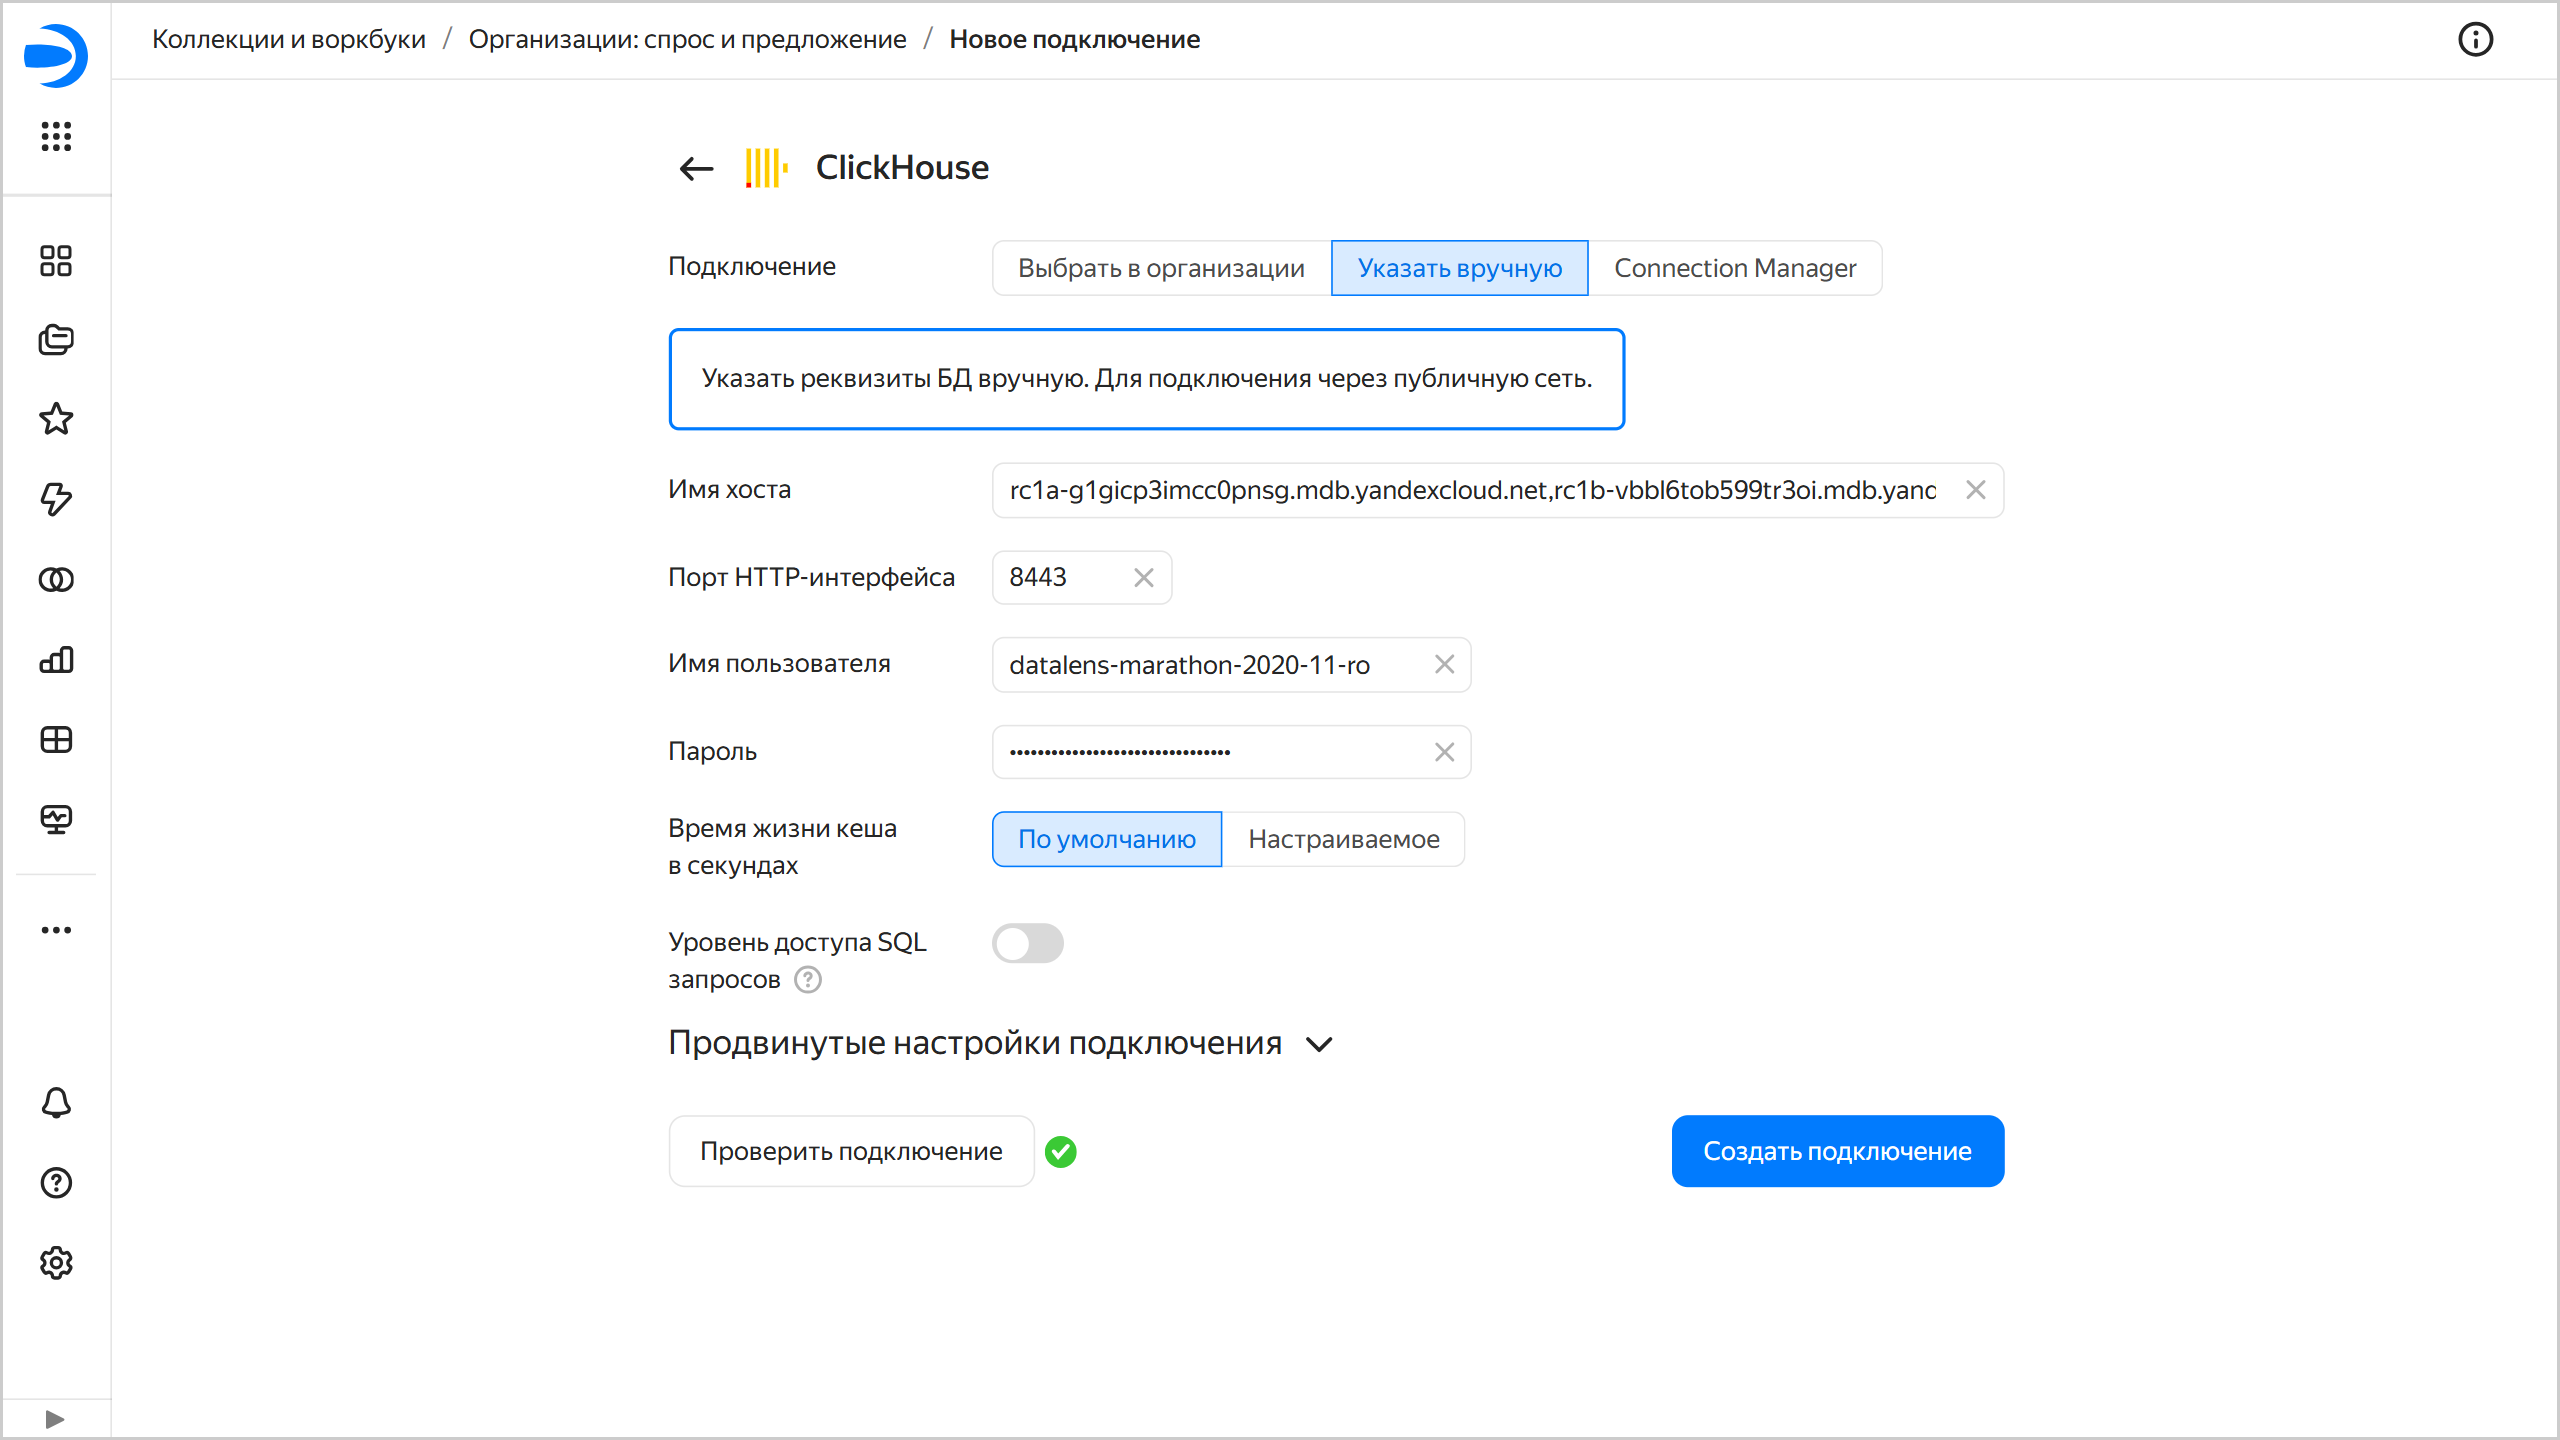The height and width of the screenshot is (1440, 2560).
Task: Open notifications bell icon
Action: pyautogui.click(x=56, y=1103)
